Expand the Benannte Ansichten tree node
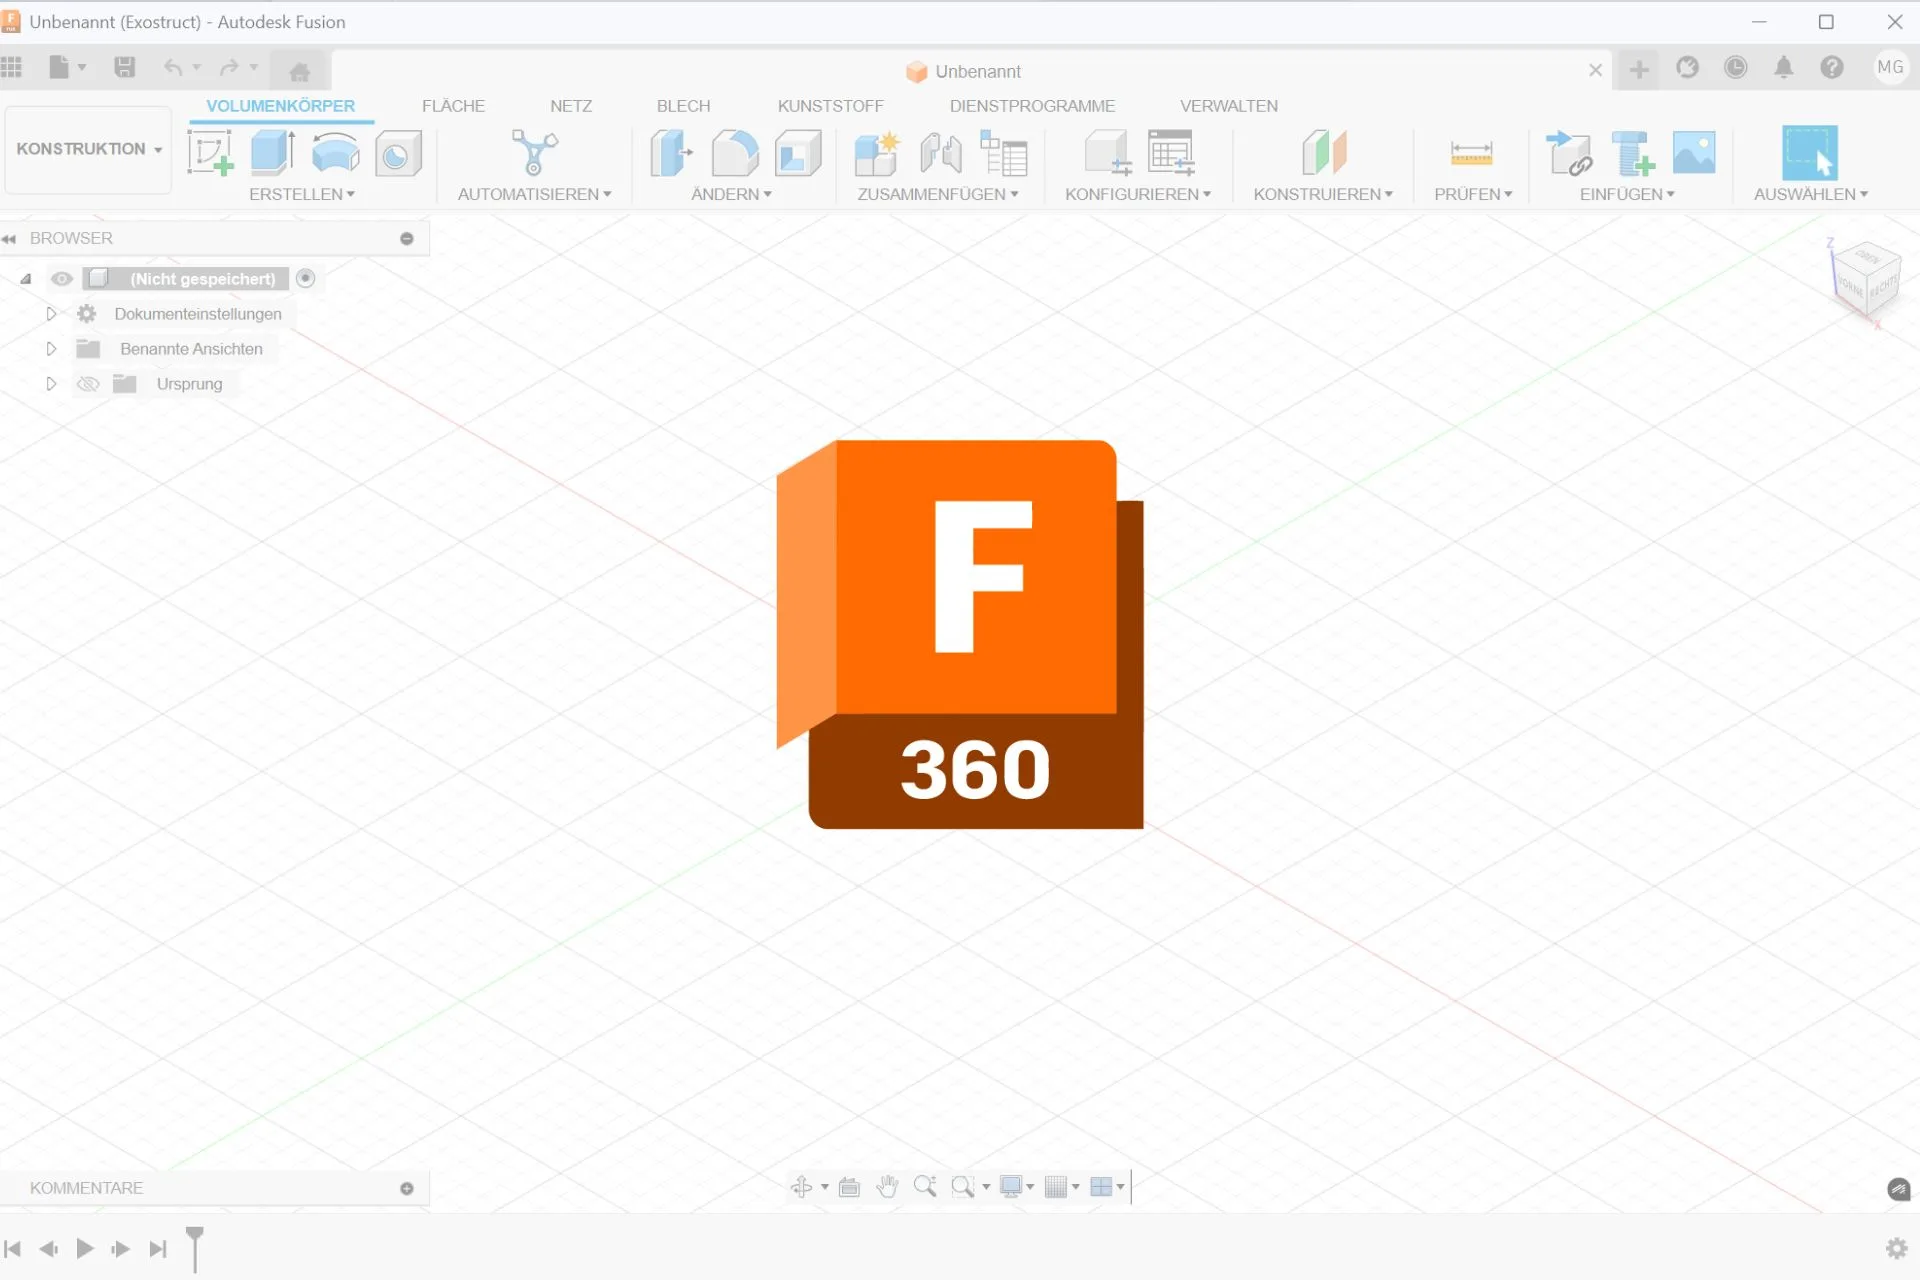Viewport: 1920px width, 1280px height. 51,349
